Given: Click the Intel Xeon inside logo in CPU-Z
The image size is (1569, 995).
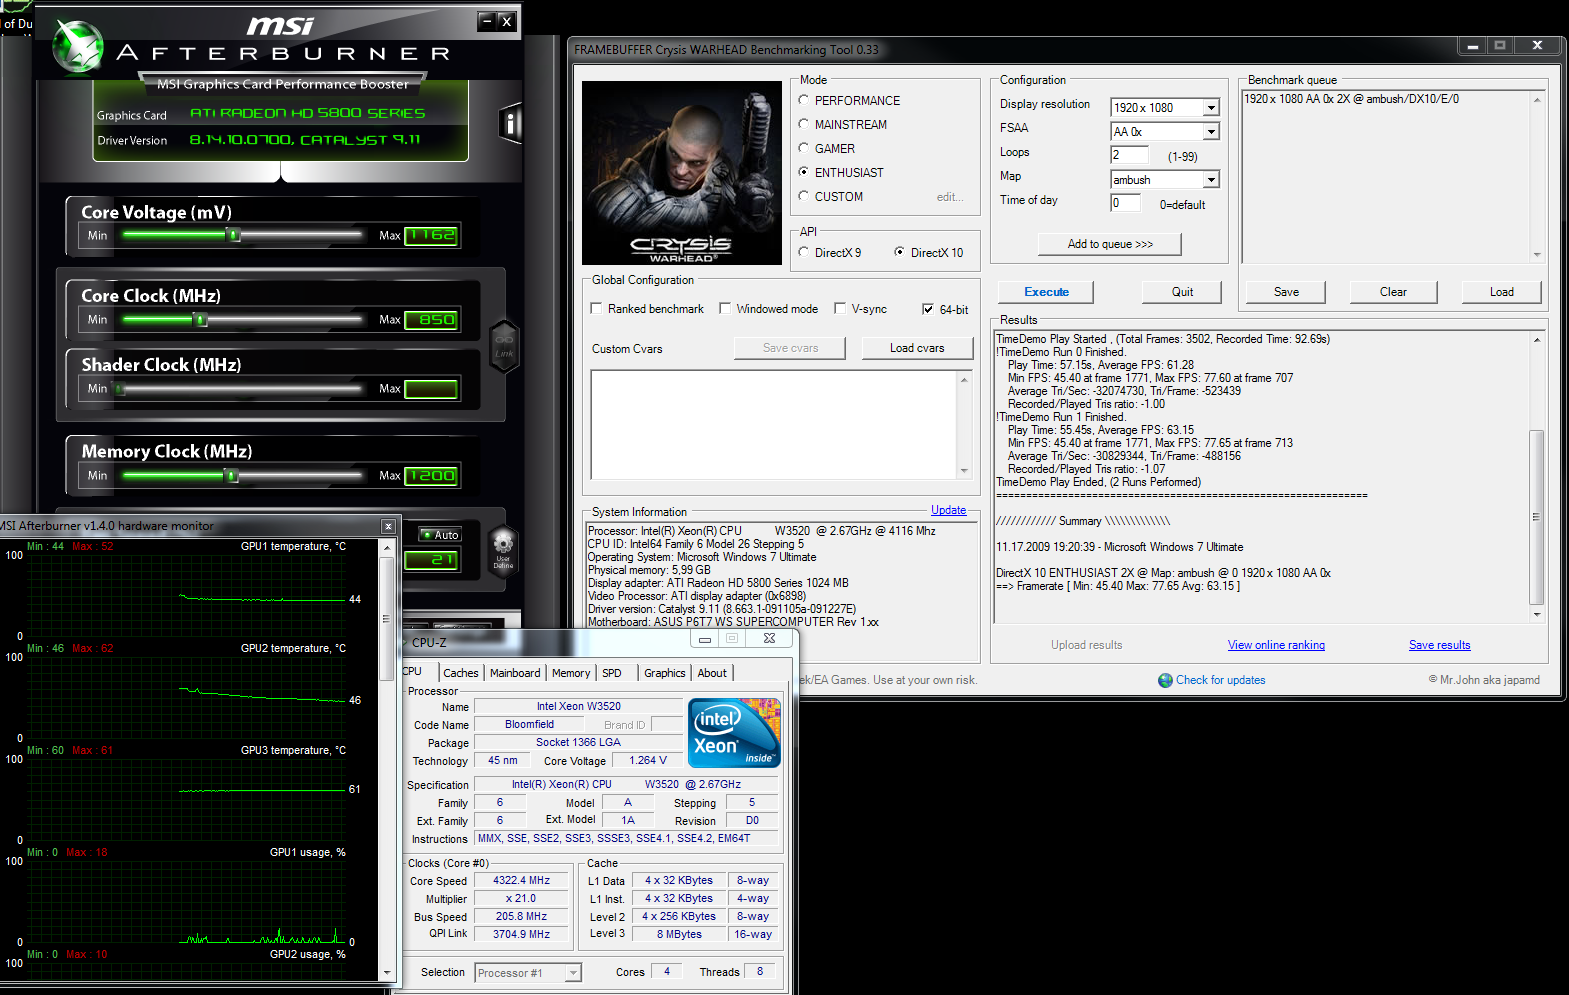Looking at the screenshot, I should tap(734, 733).
